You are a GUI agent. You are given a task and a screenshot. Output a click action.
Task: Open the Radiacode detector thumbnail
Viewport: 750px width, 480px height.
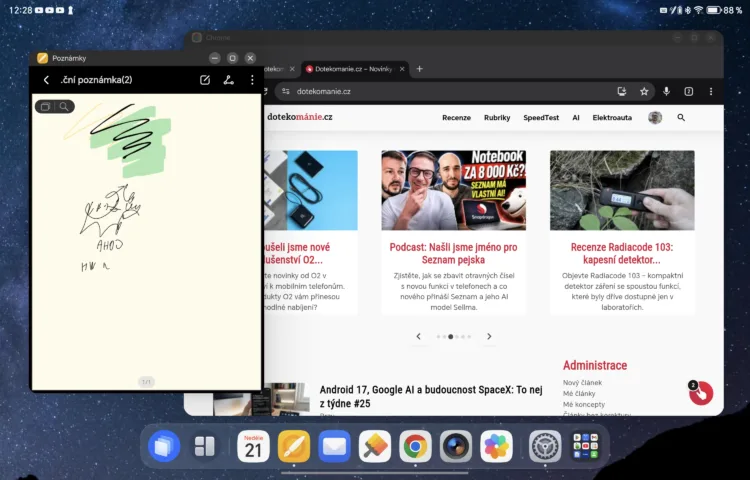622,190
